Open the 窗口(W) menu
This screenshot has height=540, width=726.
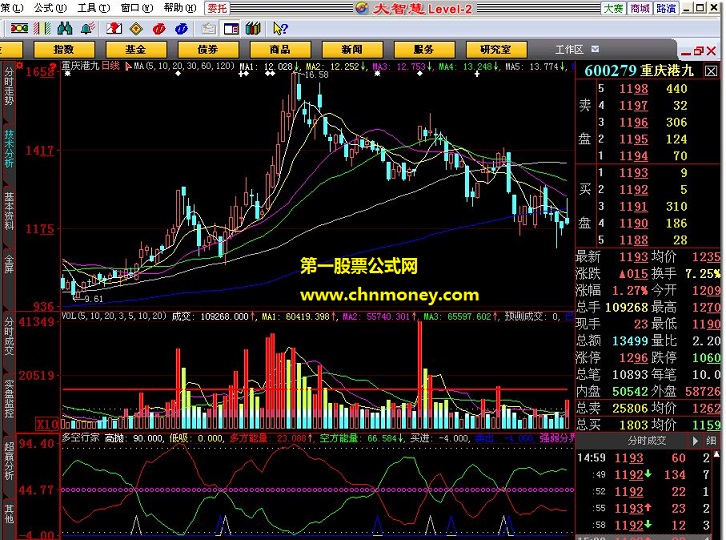137,8
